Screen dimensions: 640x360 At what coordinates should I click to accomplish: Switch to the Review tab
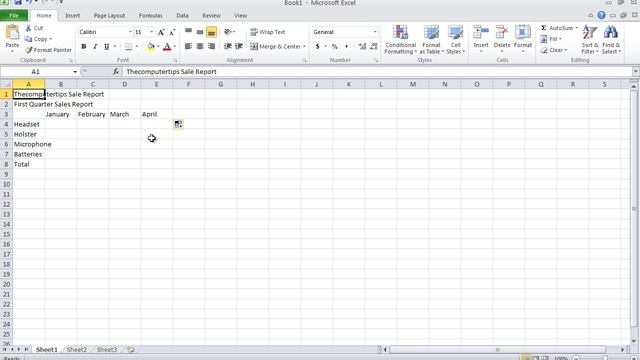(x=211, y=16)
